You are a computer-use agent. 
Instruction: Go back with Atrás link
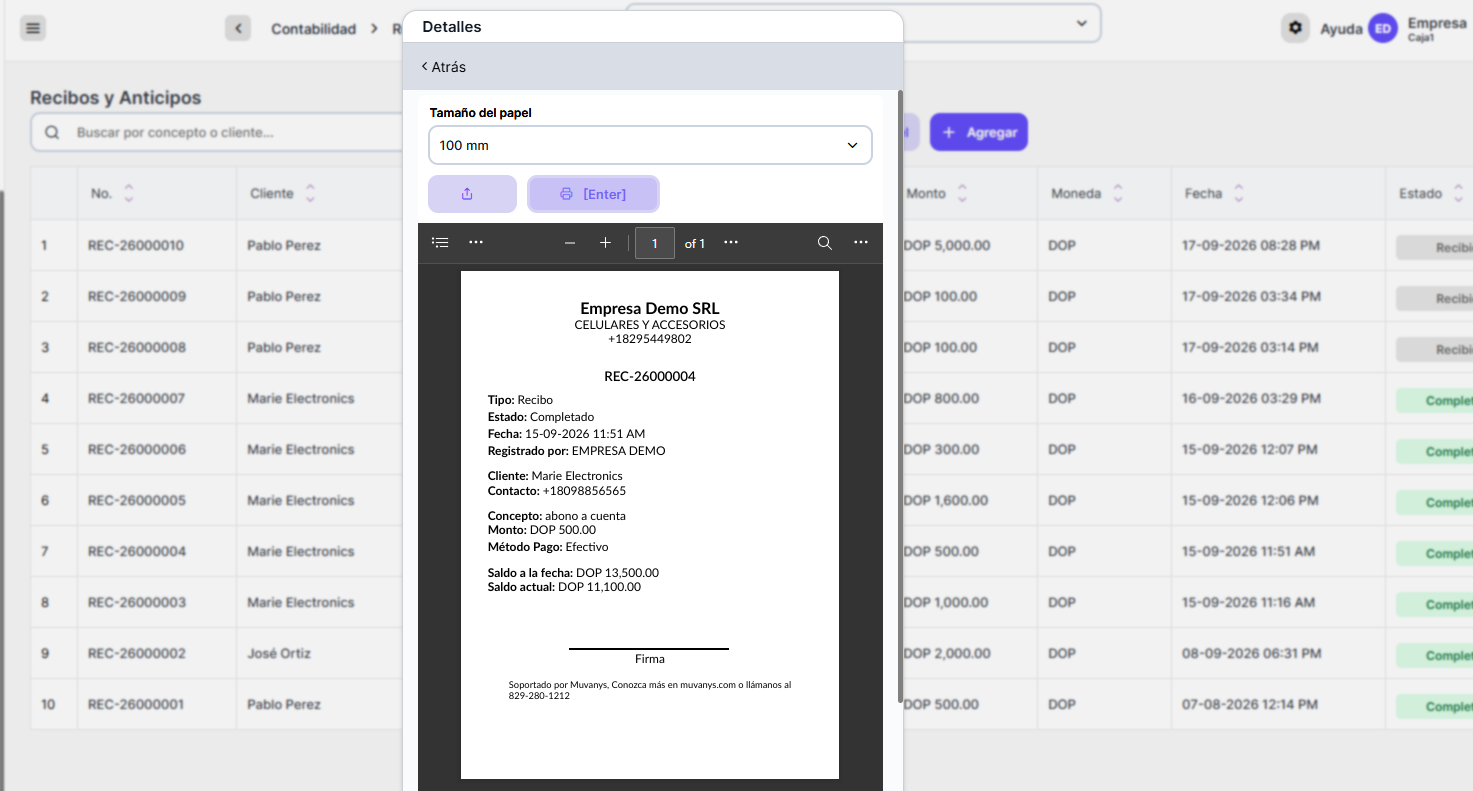(444, 67)
